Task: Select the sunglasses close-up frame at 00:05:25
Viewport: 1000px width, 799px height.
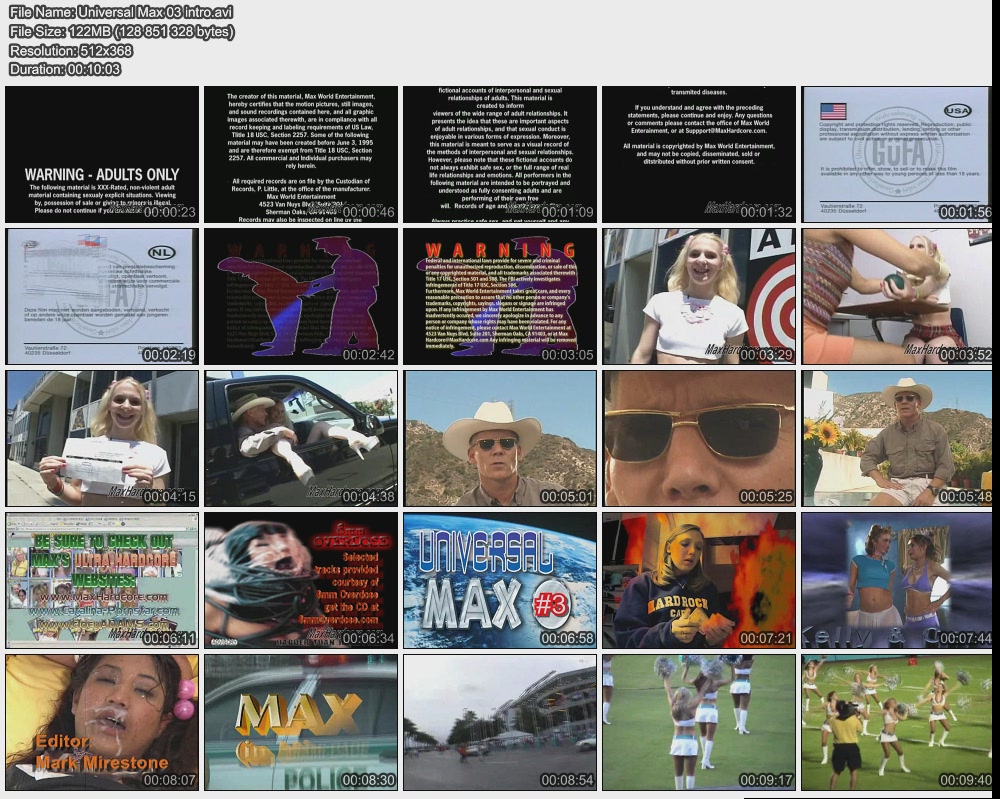Action: 698,438
